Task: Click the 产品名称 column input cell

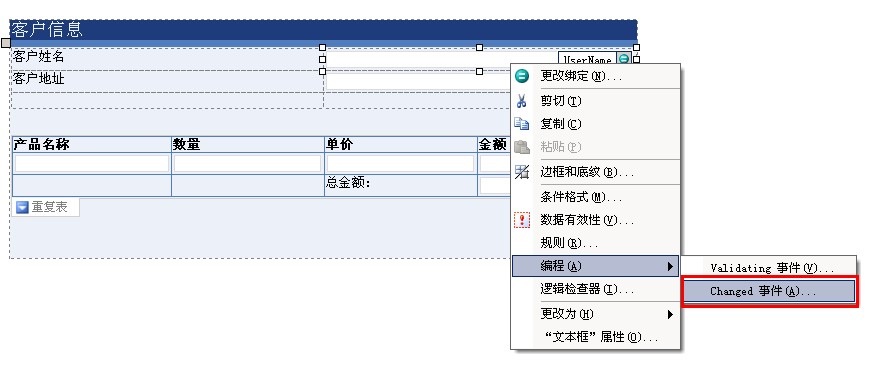Action: click(92, 163)
